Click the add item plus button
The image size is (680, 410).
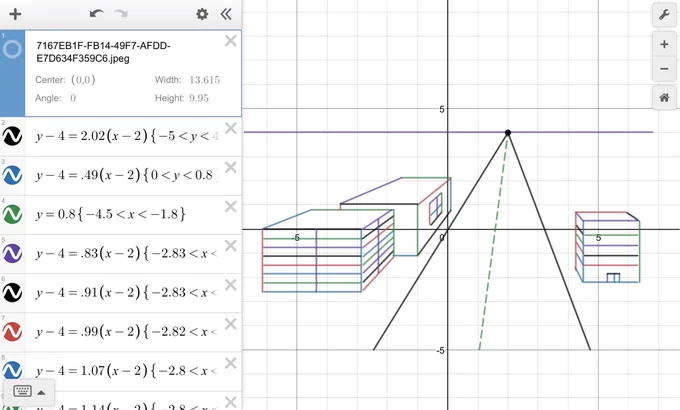tap(15, 14)
